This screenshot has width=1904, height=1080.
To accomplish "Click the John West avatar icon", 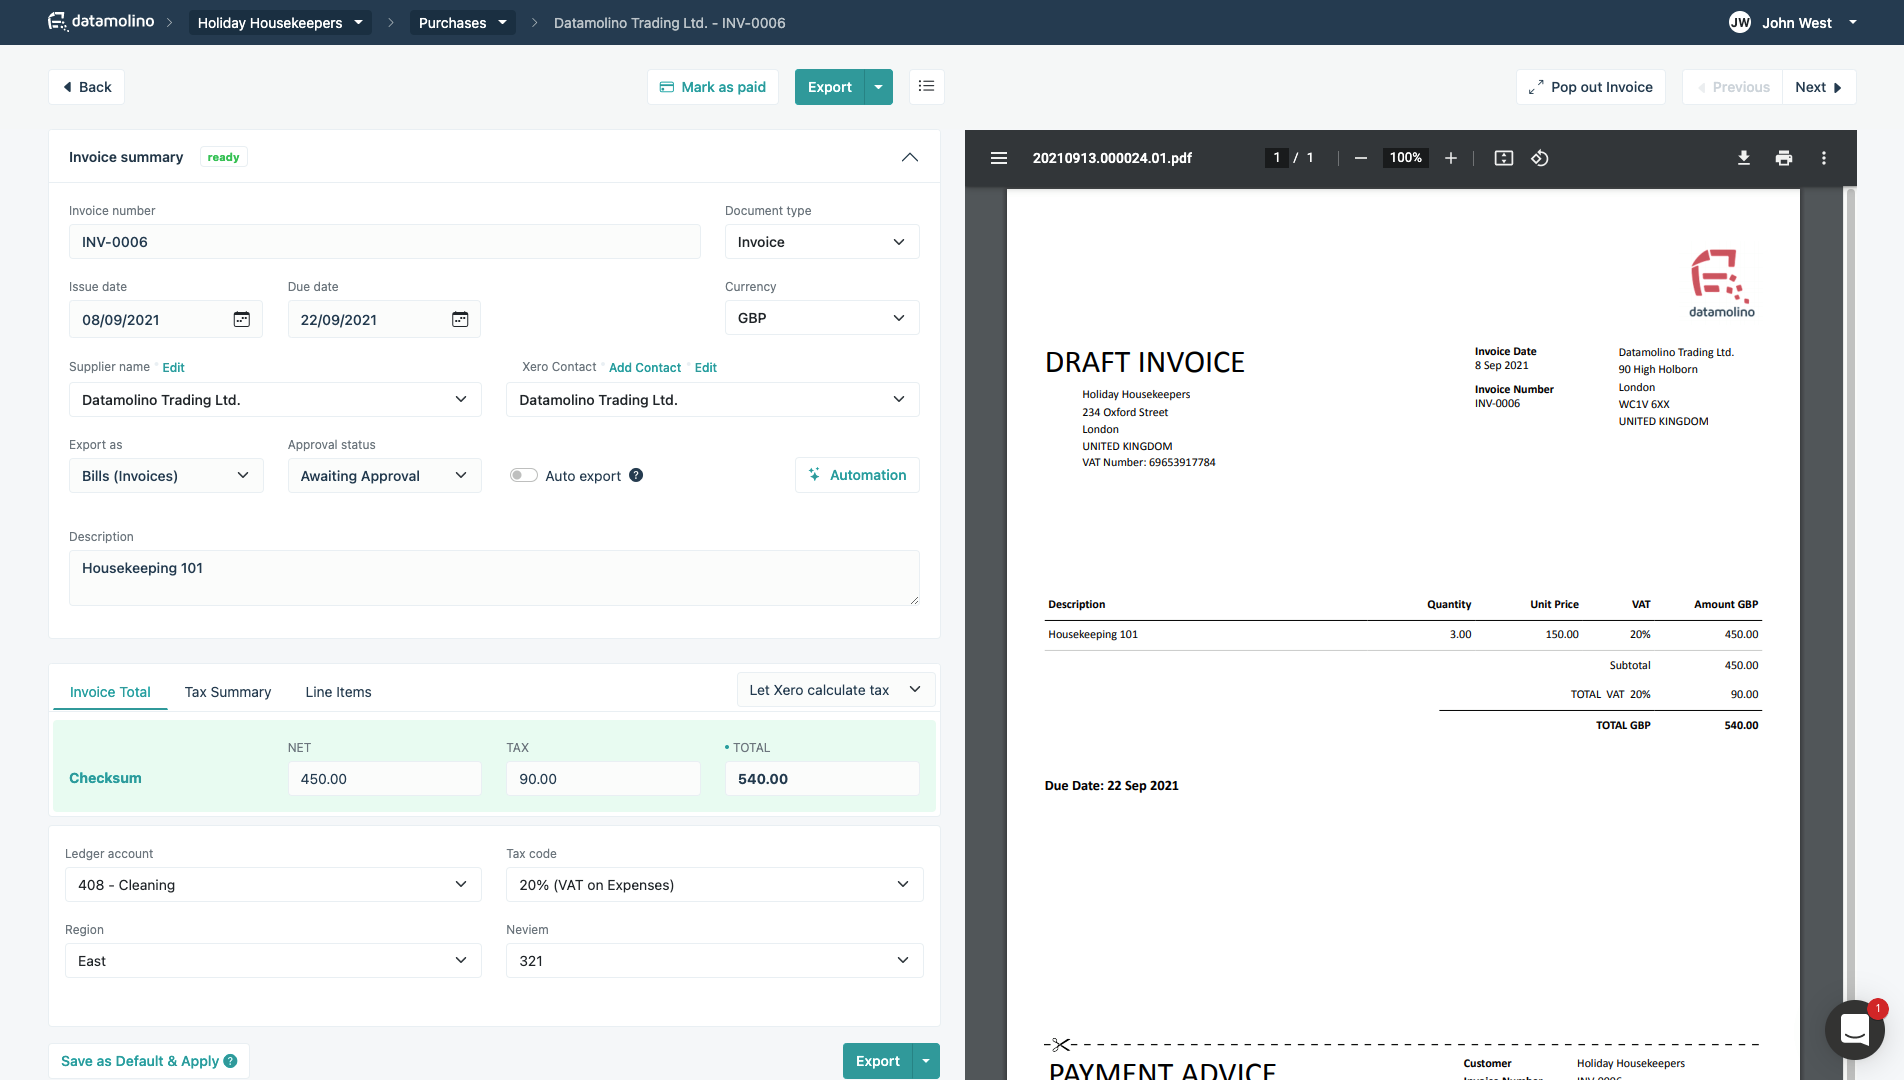I will pos(1740,22).
